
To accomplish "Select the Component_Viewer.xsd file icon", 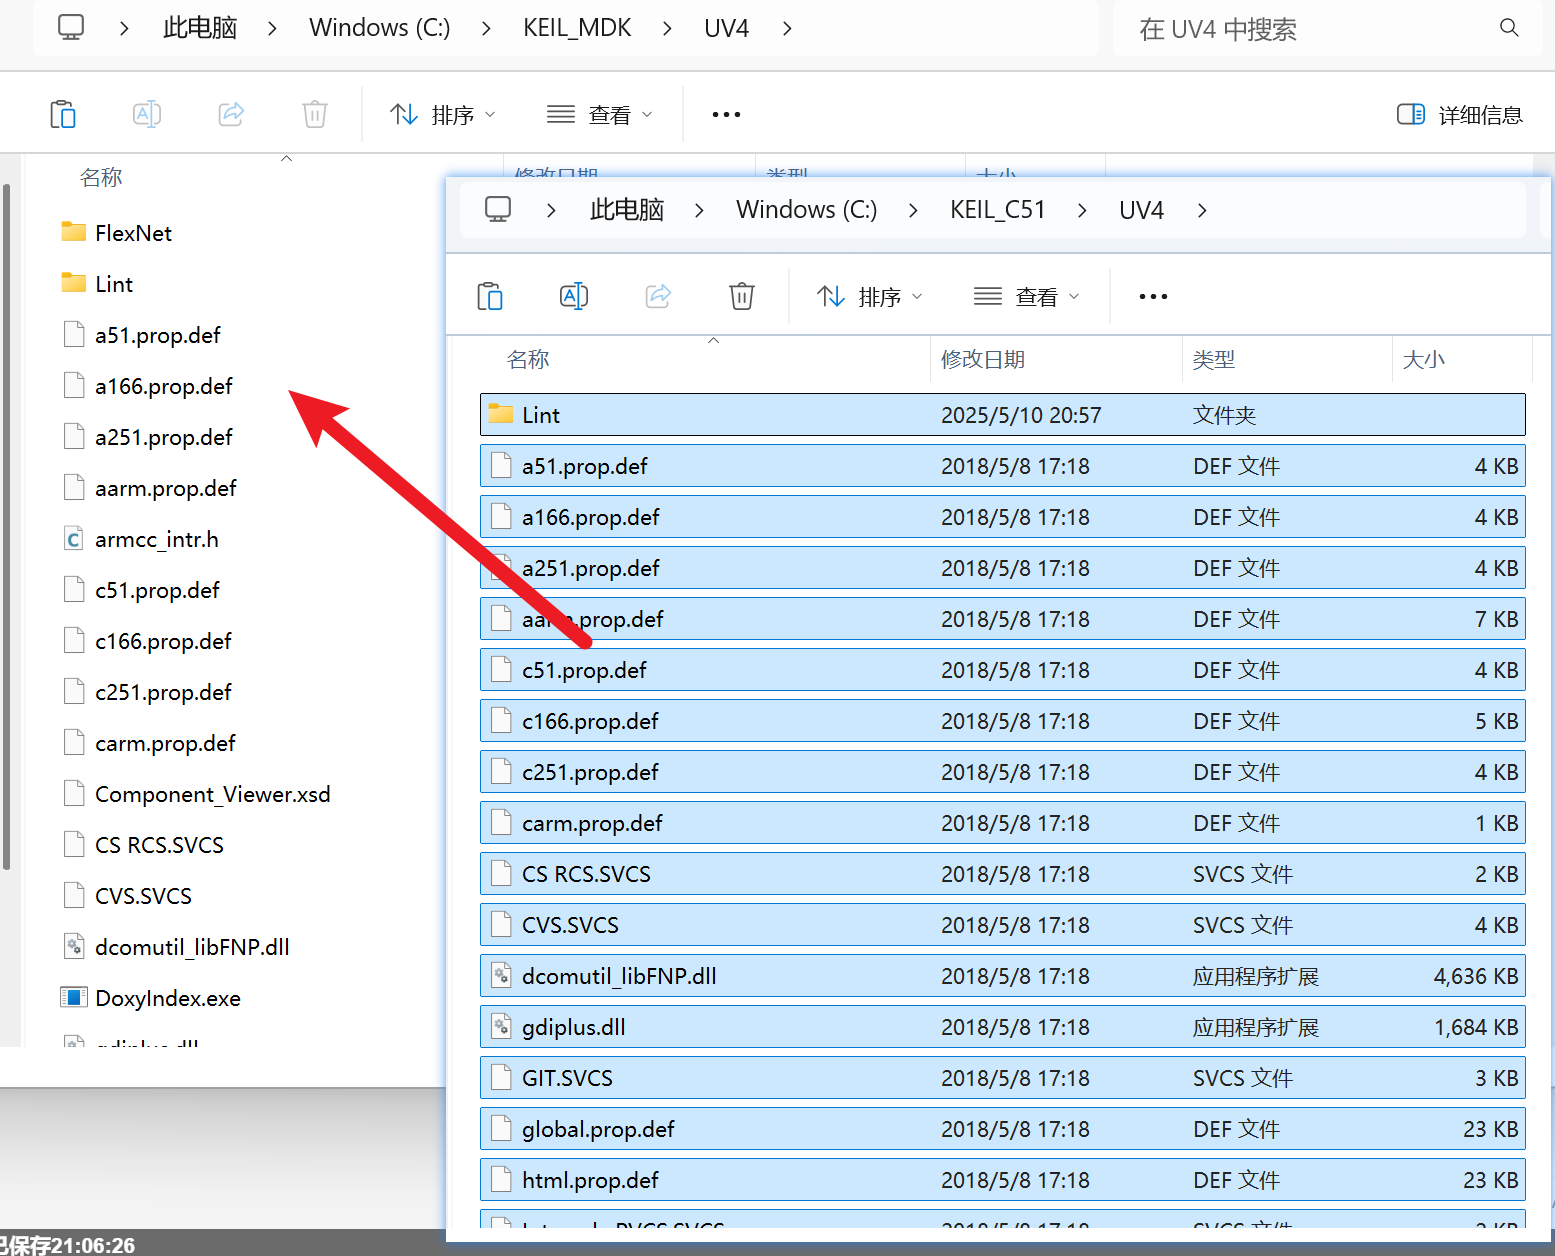I will click(73, 793).
